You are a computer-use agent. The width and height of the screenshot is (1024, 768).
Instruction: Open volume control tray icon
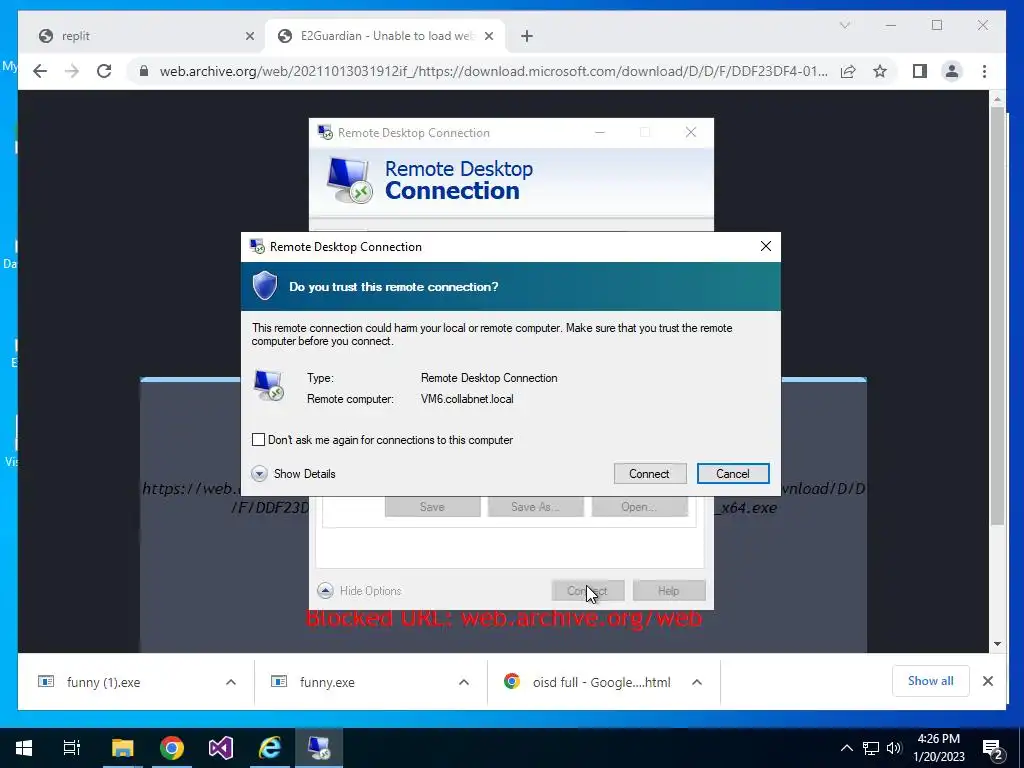tap(894, 748)
